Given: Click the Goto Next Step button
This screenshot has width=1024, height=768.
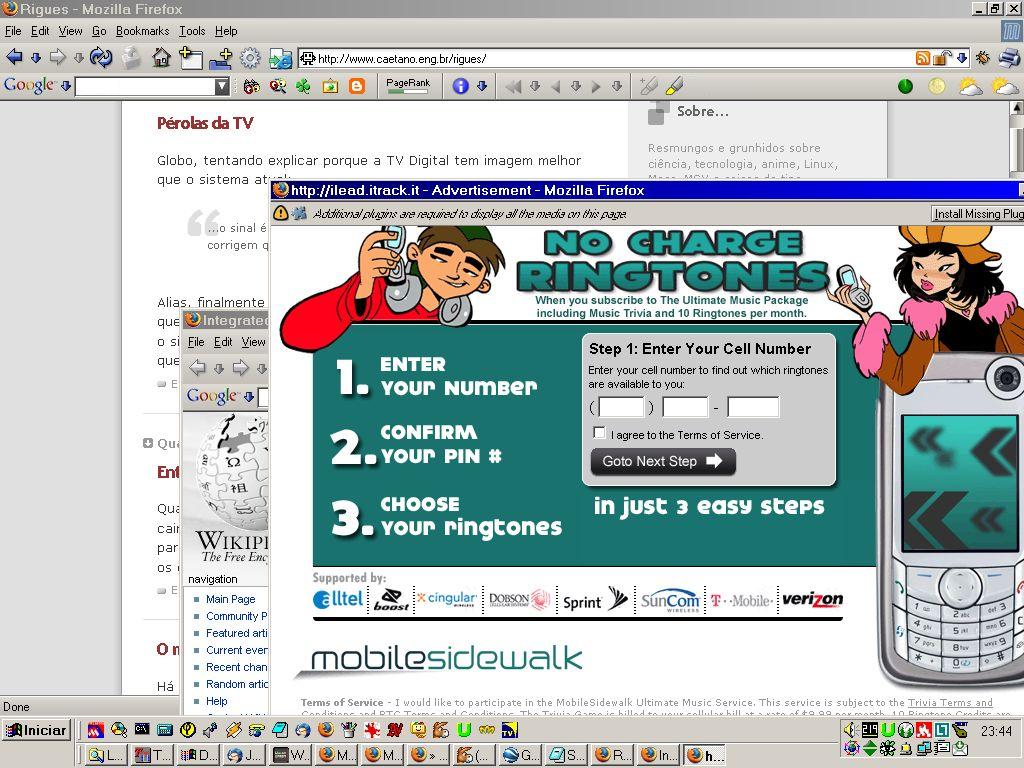Looking at the screenshot, I should point(663,461).
